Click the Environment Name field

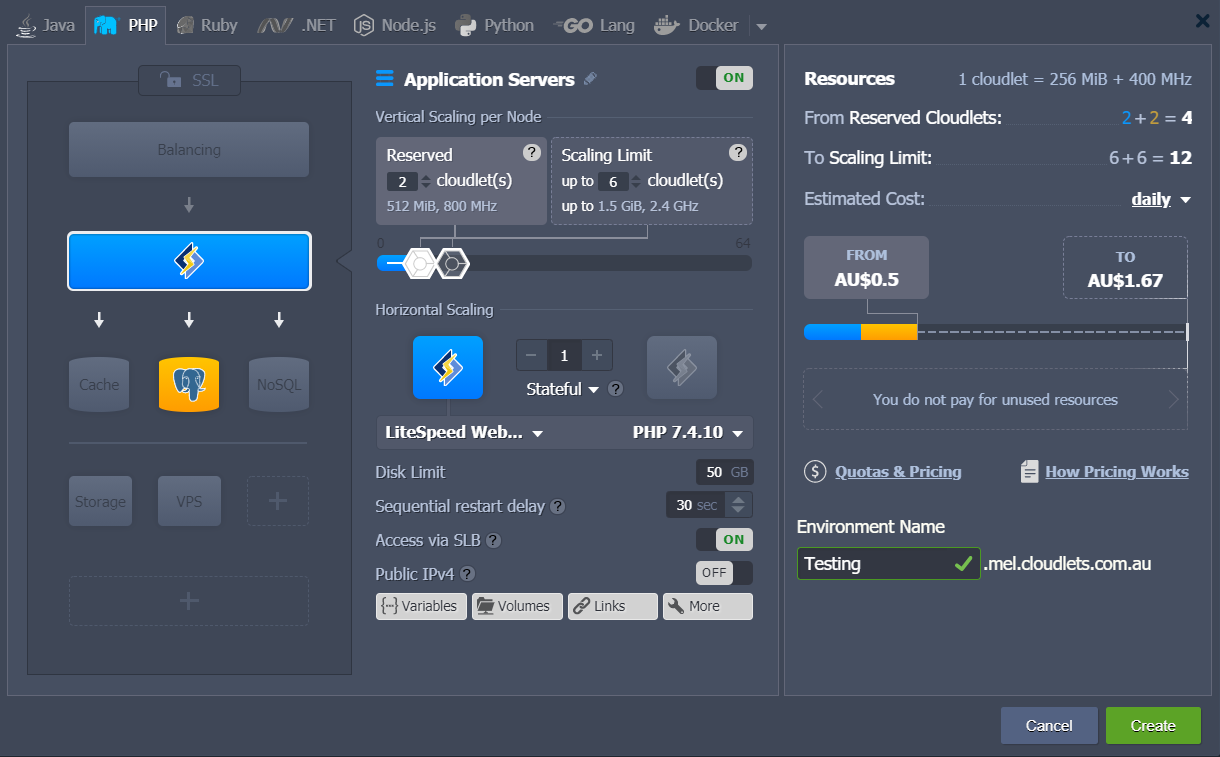point(889,564)
